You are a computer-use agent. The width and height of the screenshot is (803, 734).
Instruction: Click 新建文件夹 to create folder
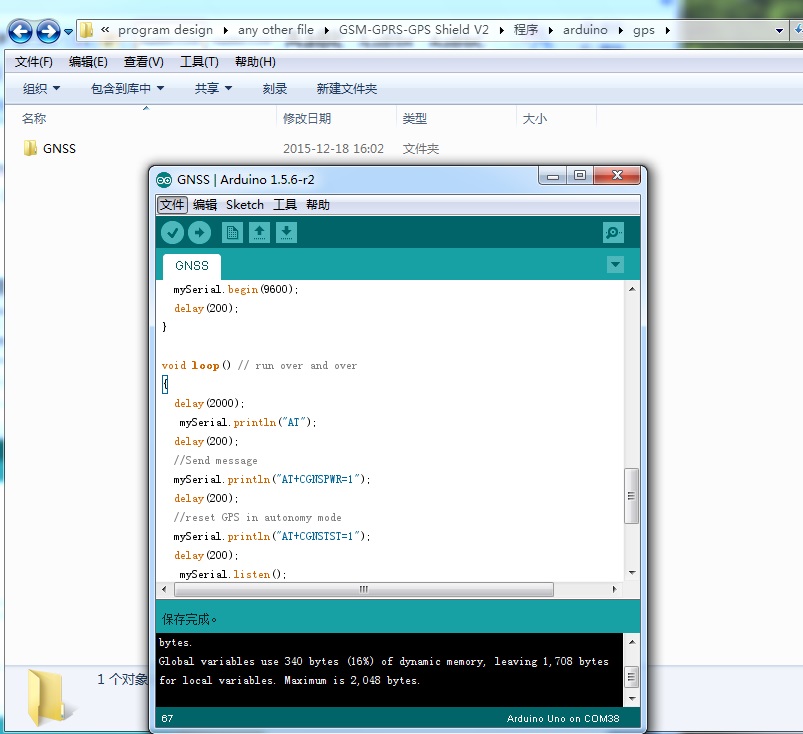[347, 89]
